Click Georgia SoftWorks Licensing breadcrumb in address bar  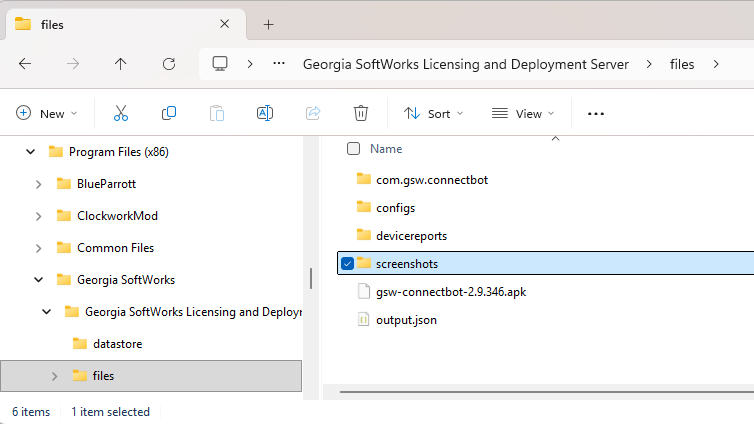[466, 64]
